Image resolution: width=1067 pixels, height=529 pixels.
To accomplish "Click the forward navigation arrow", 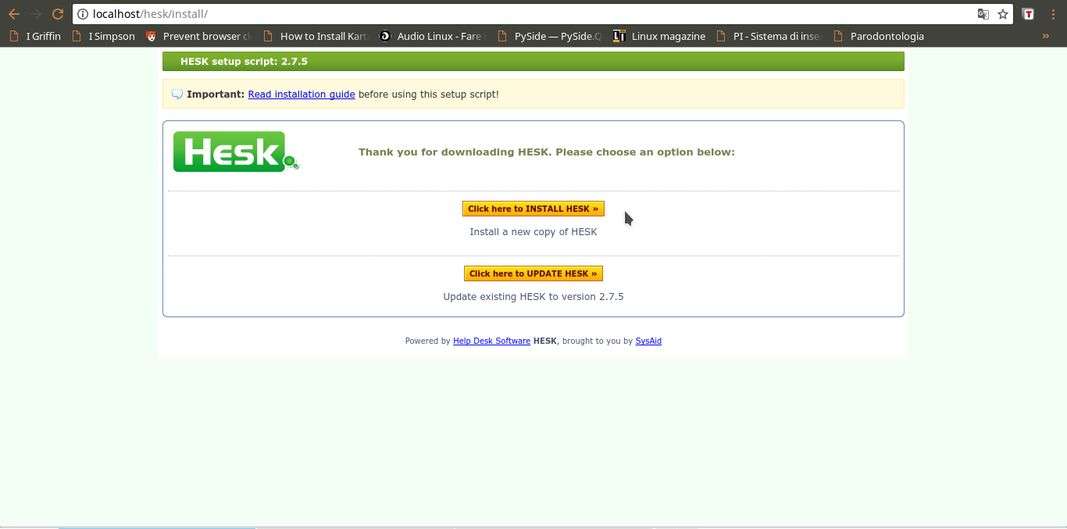I will tap(36, 14).
